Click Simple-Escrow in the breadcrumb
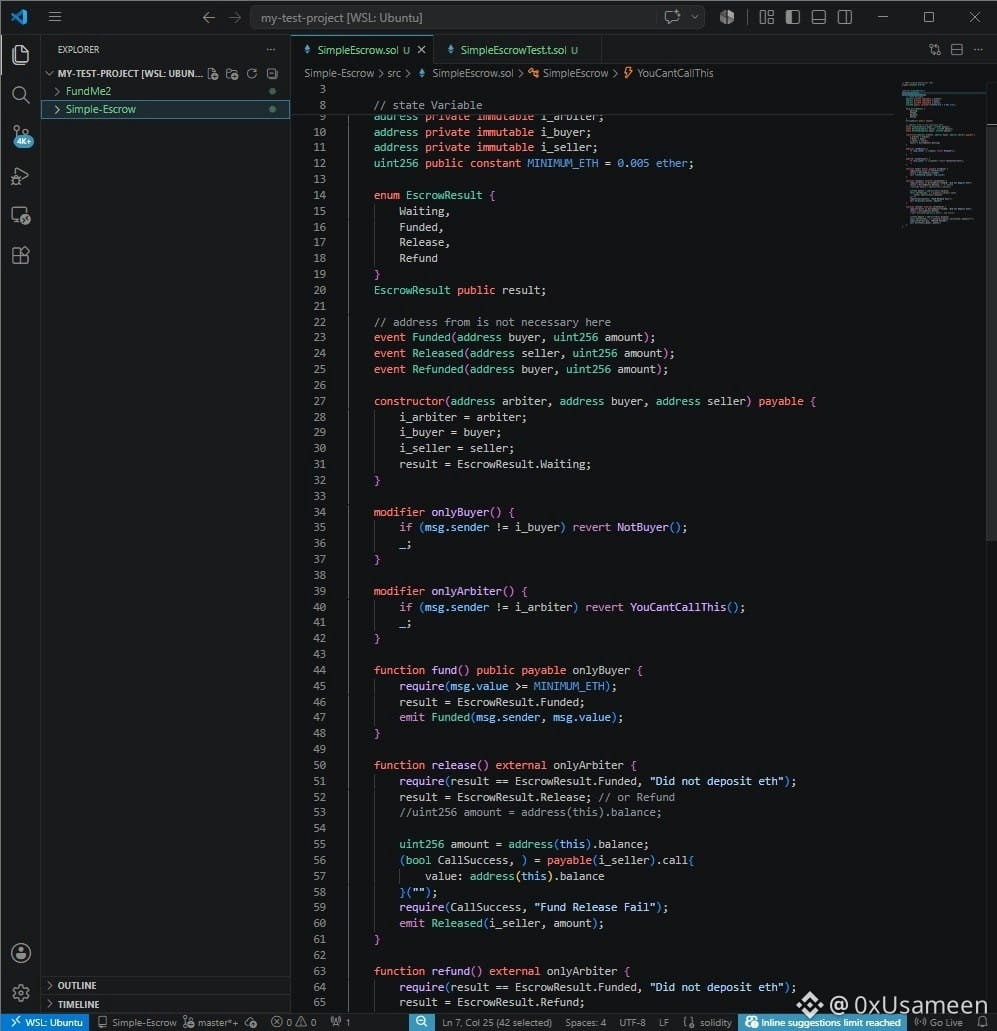The width and height of the screenshot is (997, 1031). (x=339, y=73)
